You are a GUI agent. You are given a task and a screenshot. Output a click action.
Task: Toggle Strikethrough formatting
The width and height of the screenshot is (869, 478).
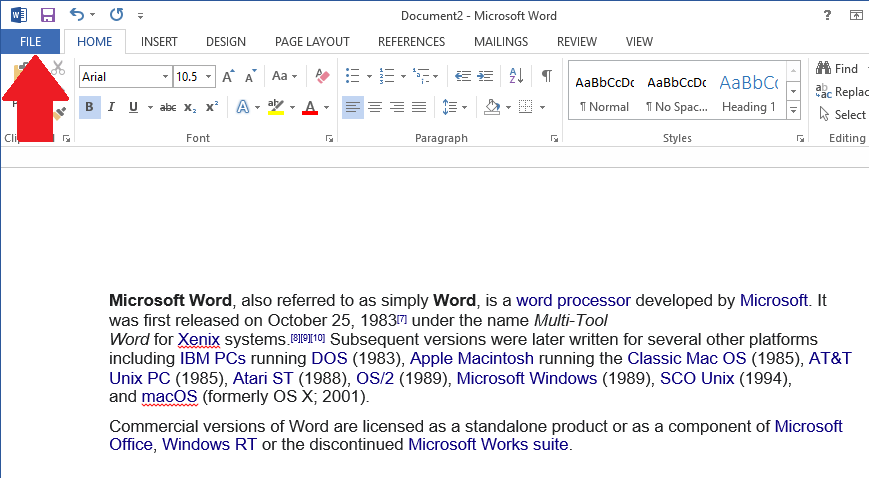tap(168, 108)
